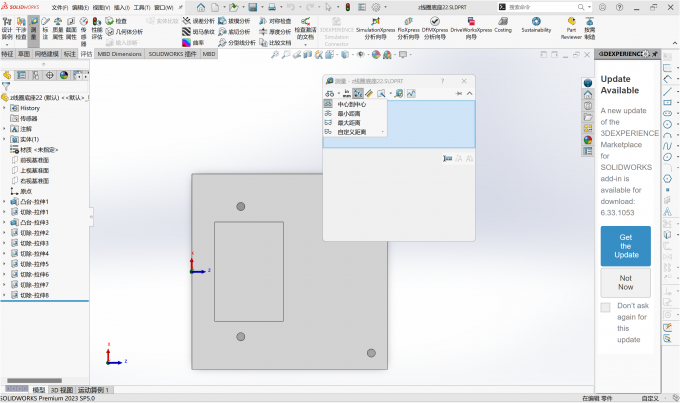Image resolution: width=680 pixels, height=403 pixels.
Task: Switch to SOLIDWORKS 插件 tab
Action: (x=173, y=54)
